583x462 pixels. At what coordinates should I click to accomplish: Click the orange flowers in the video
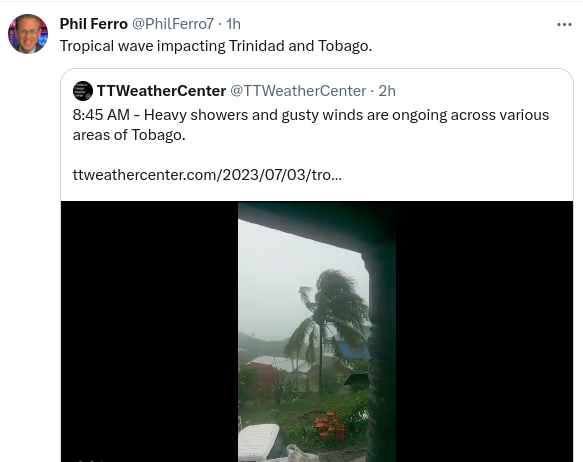[x=329, y=426]
